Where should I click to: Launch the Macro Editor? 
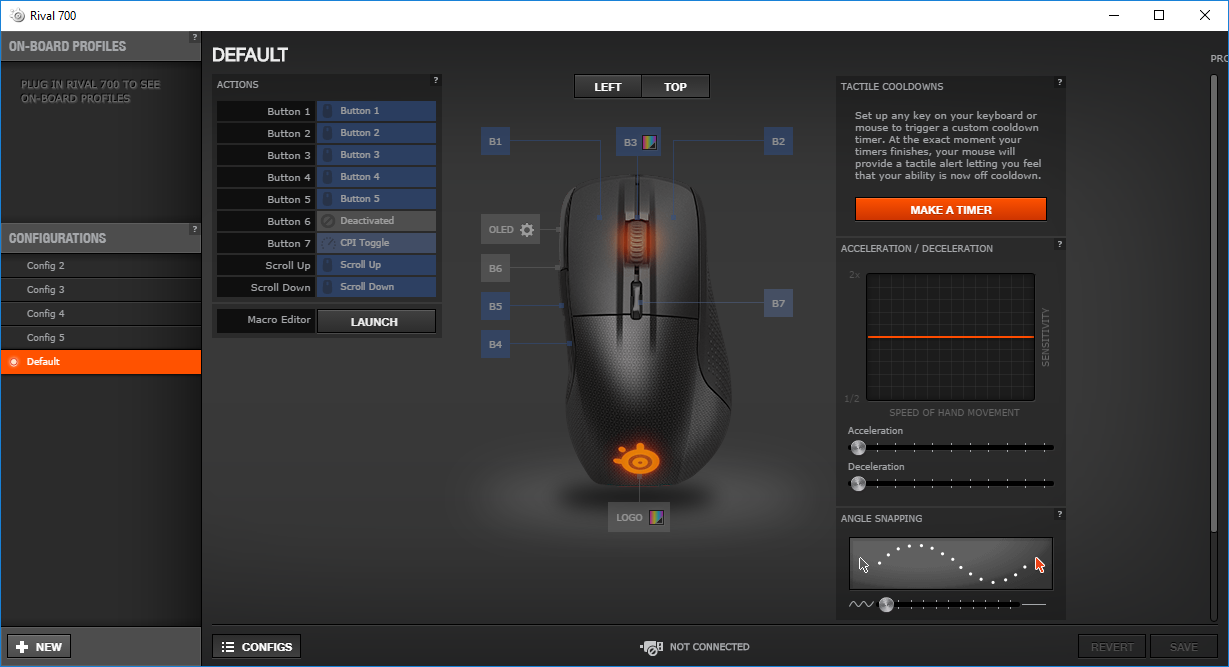376,320
